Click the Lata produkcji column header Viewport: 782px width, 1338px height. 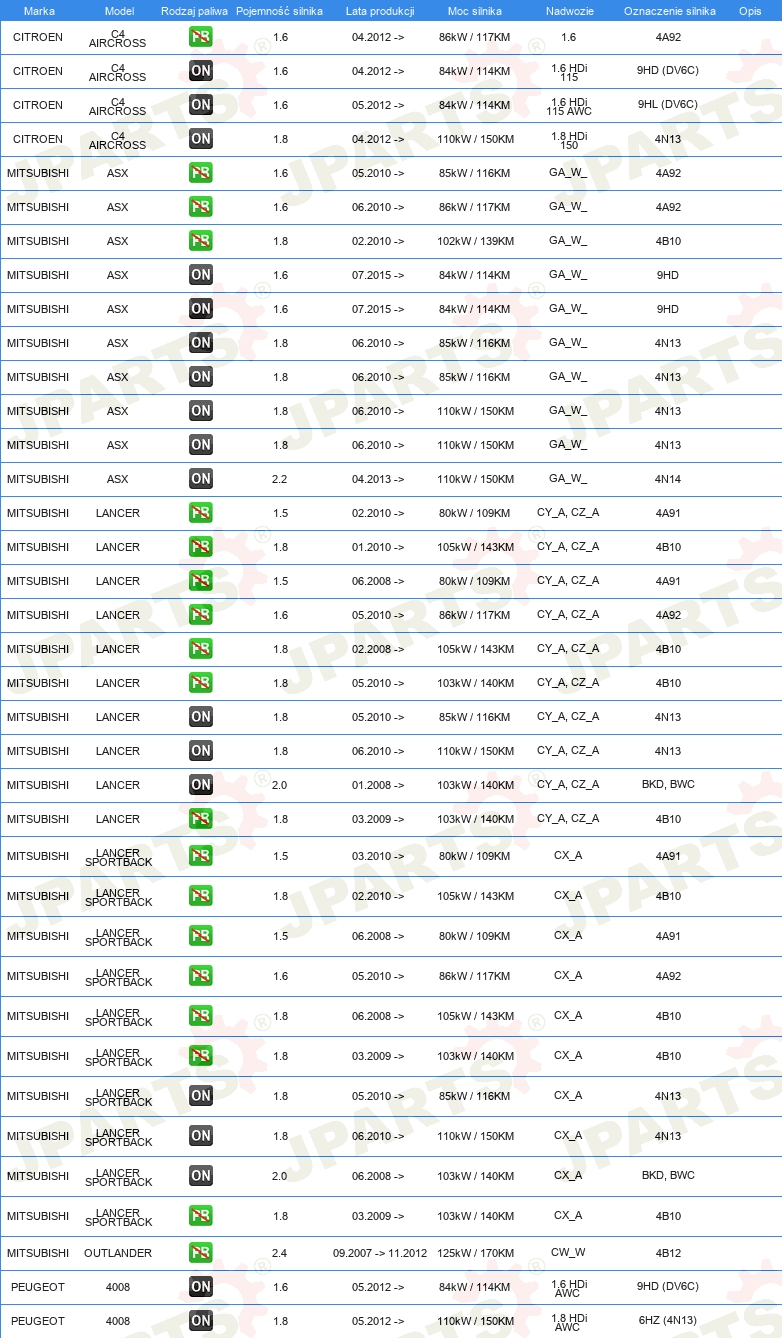point(380,11)
